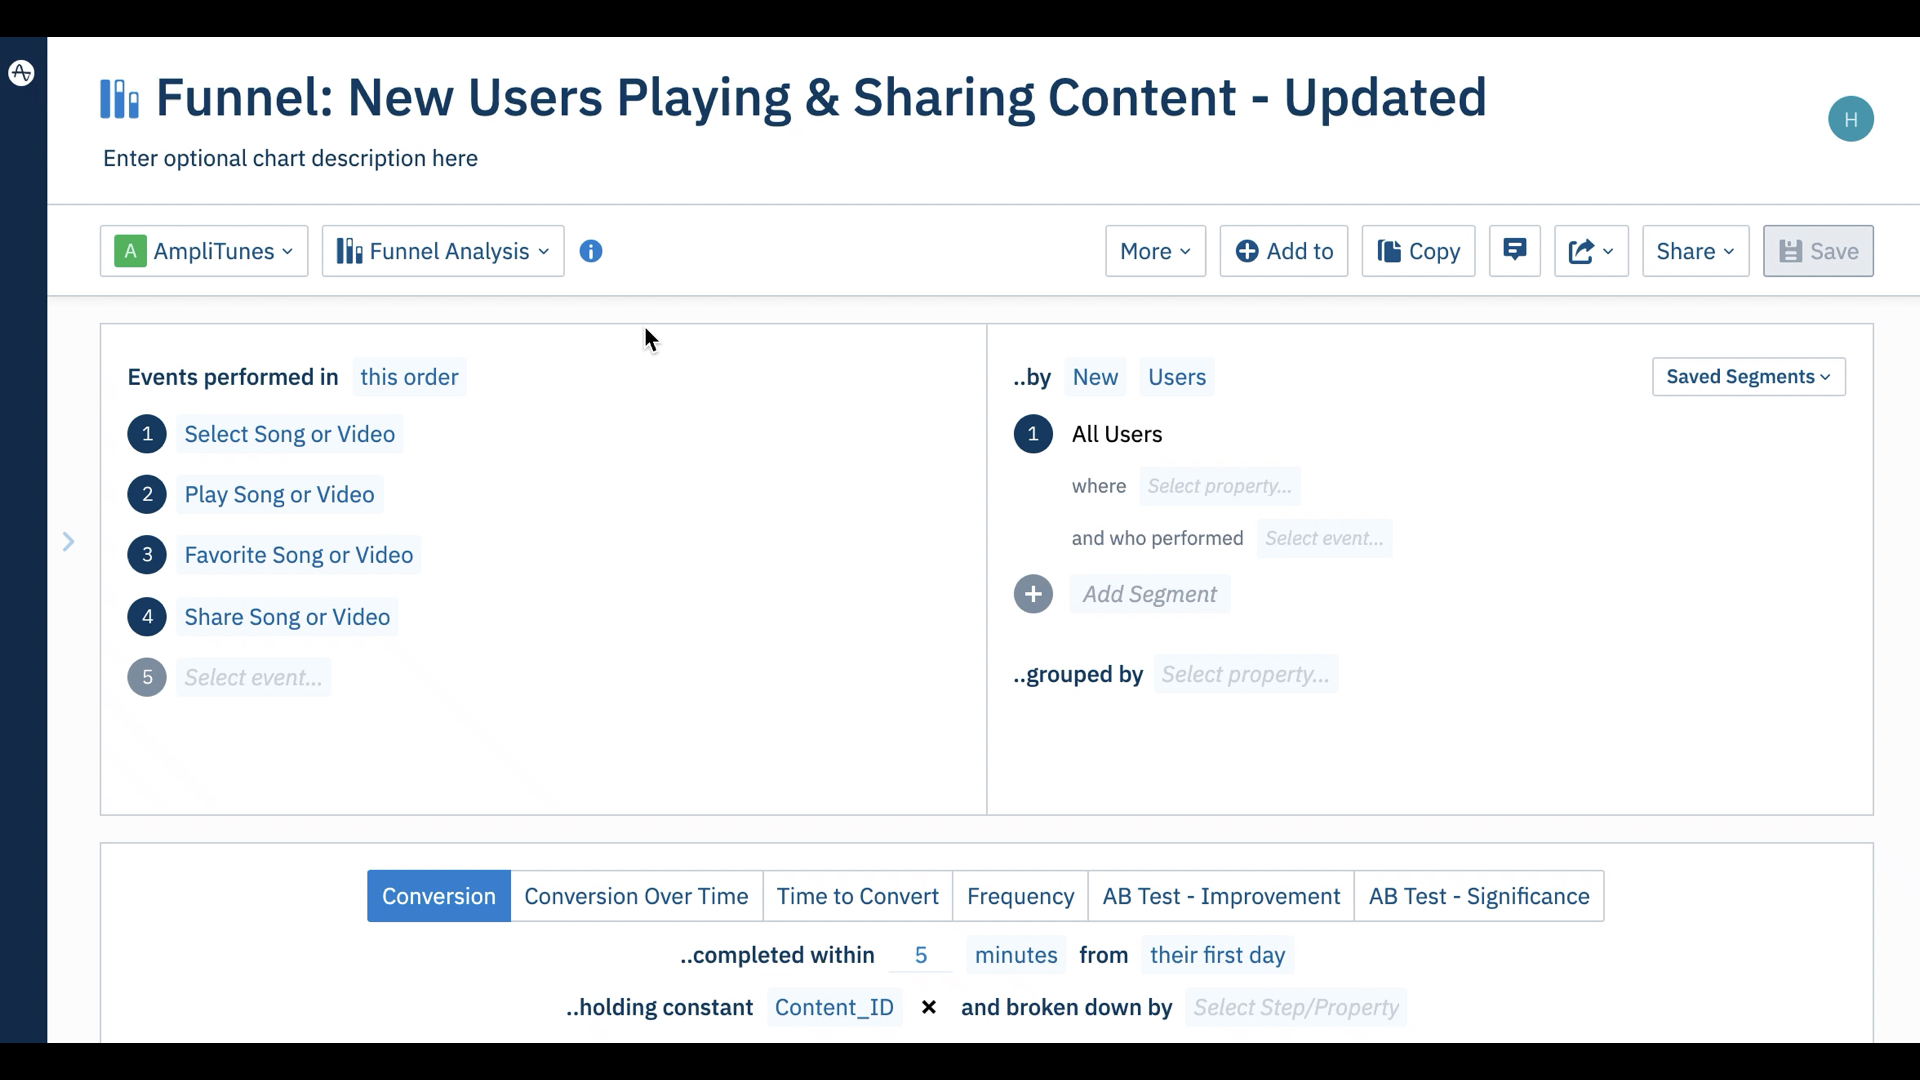
Task: Click the Copy button
Action: tap(1418, 251)
